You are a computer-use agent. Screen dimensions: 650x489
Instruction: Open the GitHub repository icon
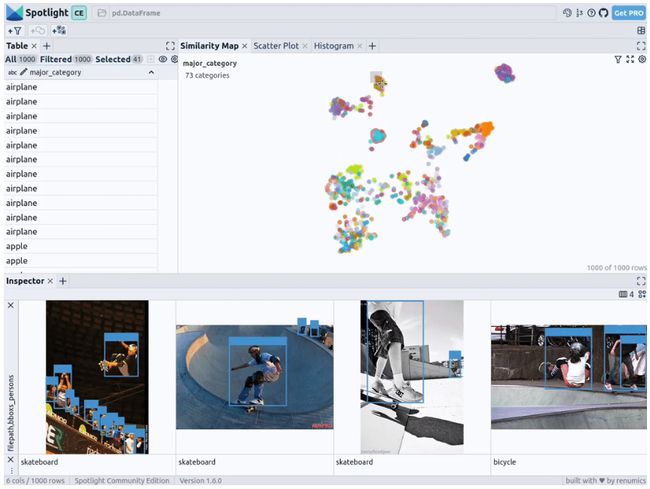point(602,13)
